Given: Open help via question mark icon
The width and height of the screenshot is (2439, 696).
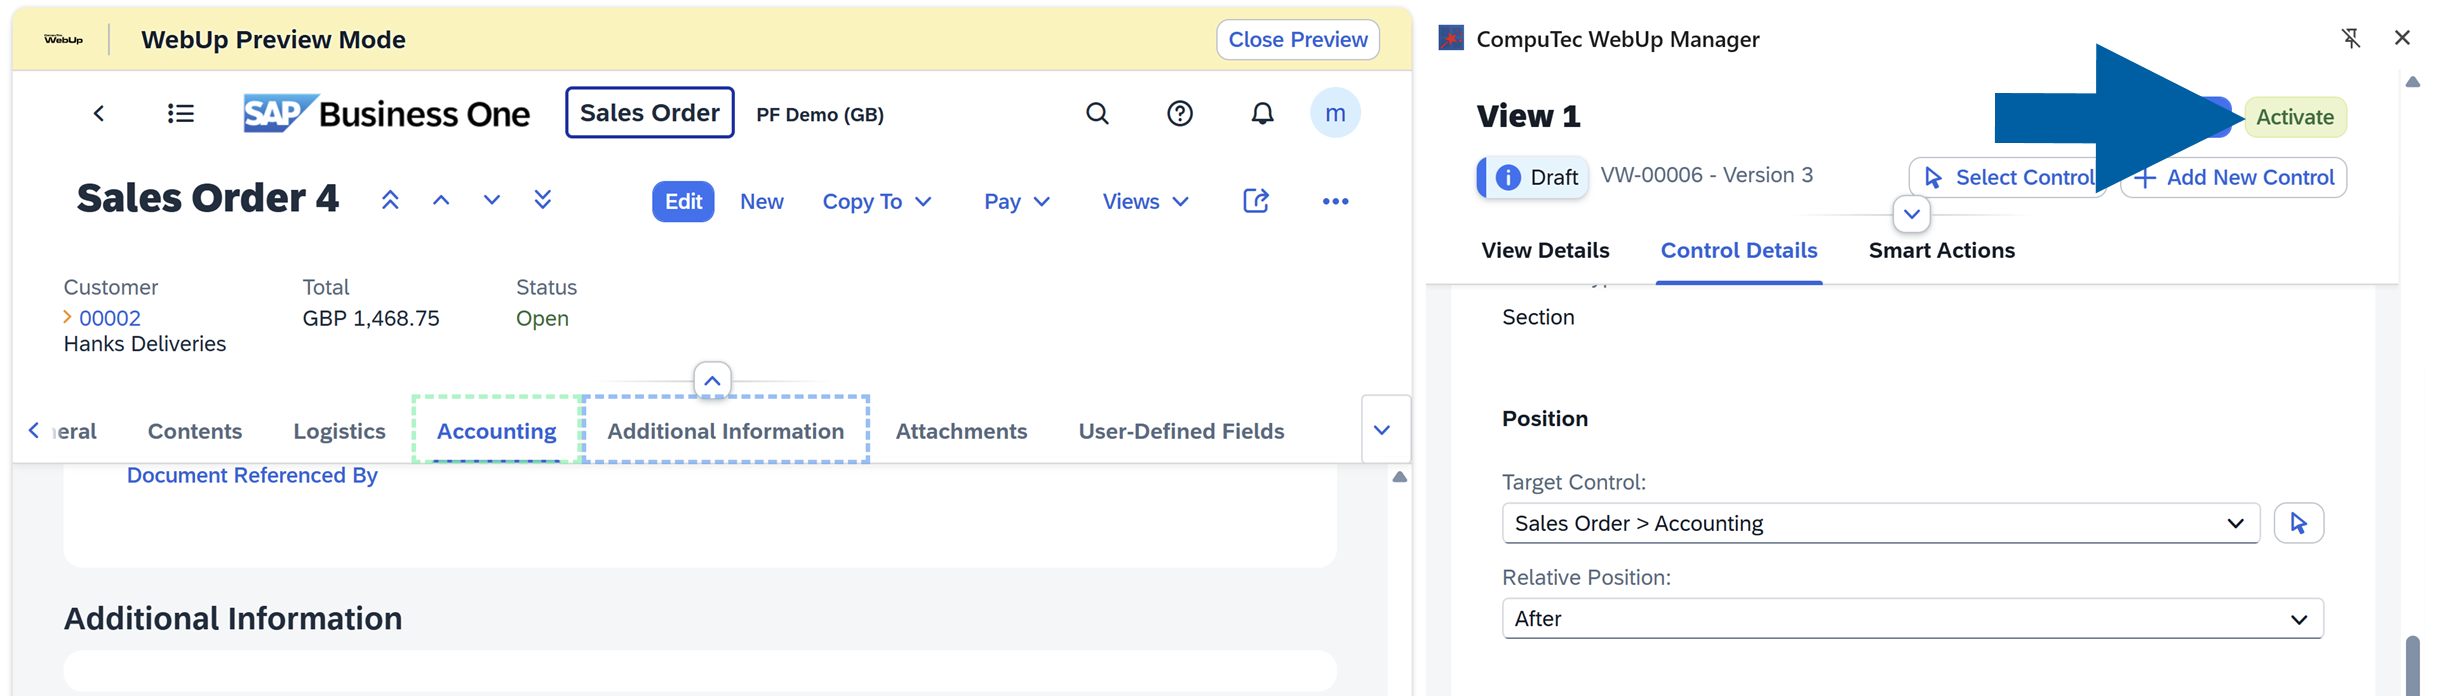Looking at the screenshot, I should coord(1180,113).
